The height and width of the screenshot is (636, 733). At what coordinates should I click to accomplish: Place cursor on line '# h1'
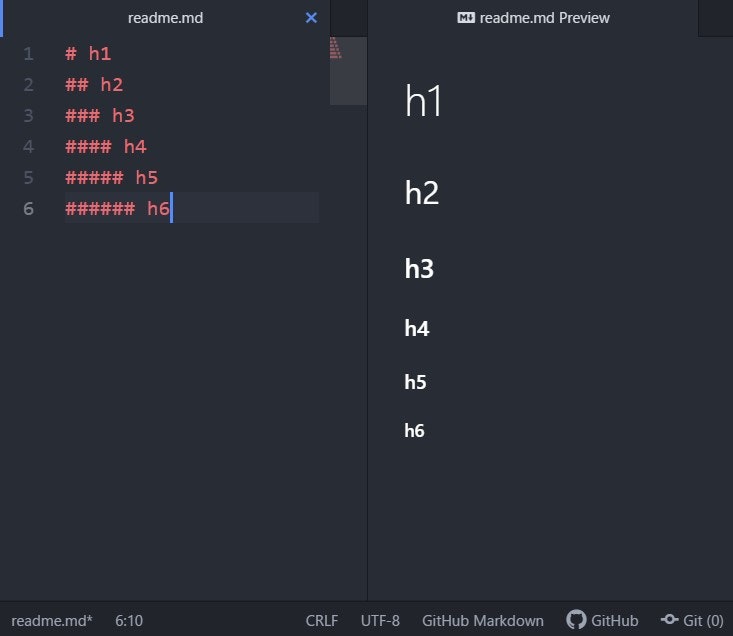coord(88,54)
